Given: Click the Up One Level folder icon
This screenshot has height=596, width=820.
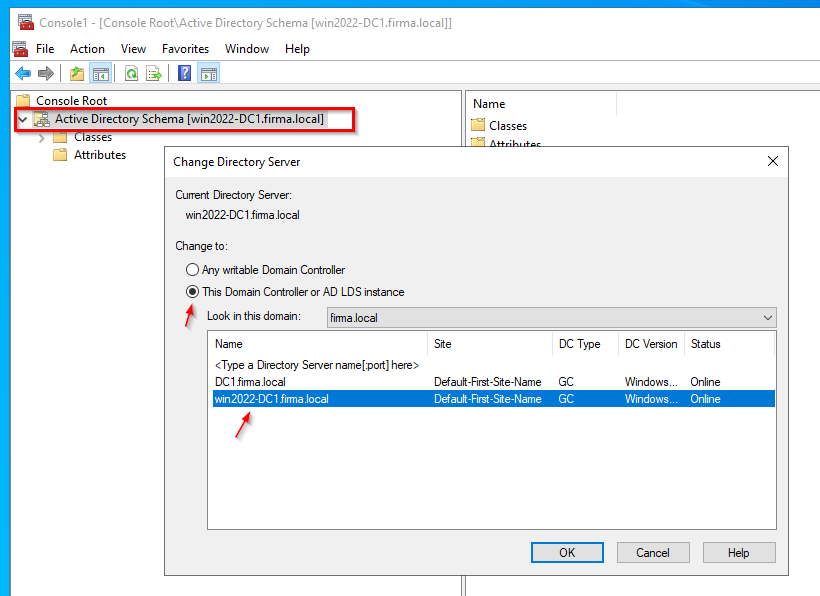Looking at the screenshot, I should tap(77, 73).
